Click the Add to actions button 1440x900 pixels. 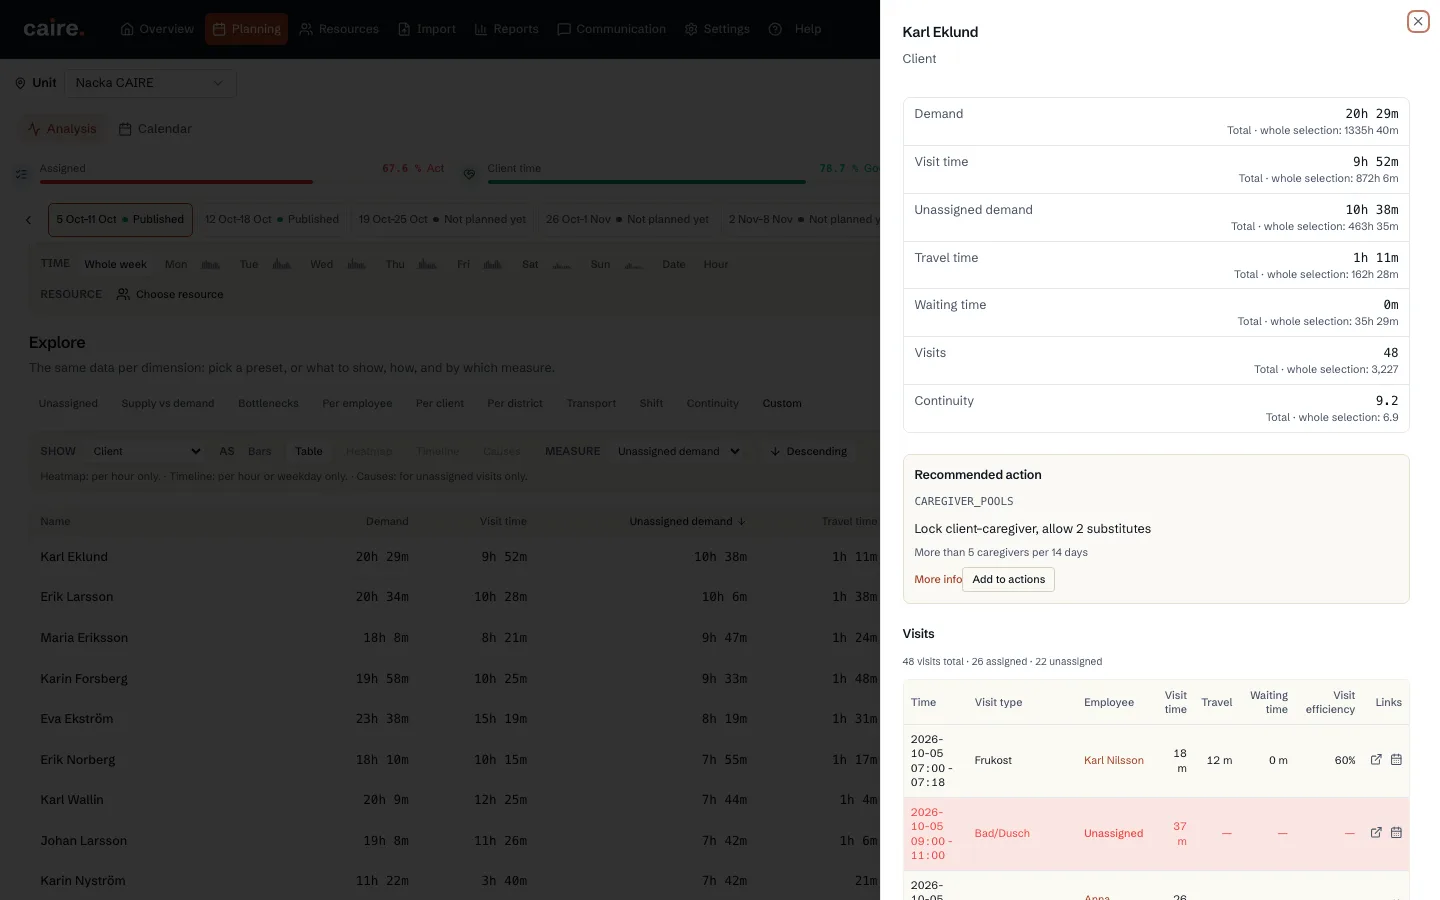1008,579
